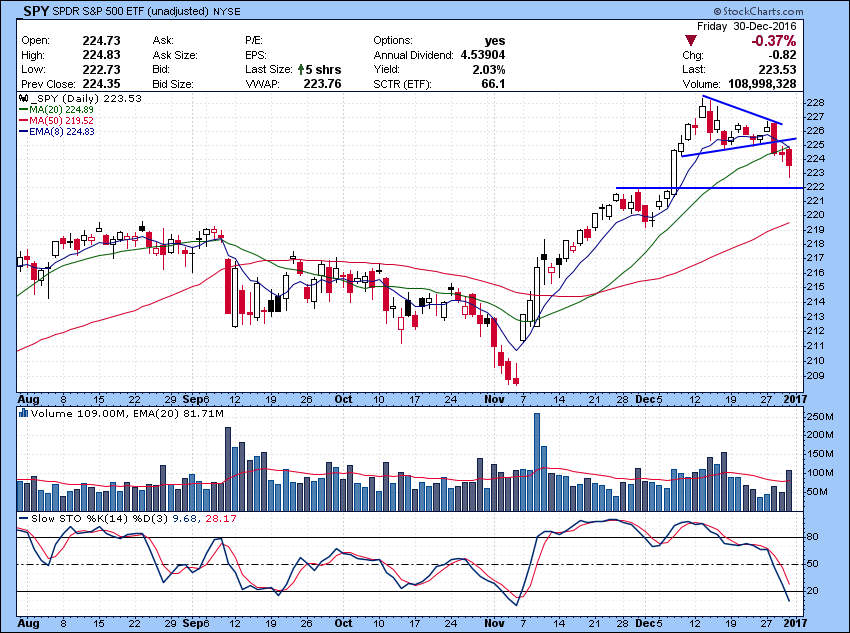Click the Low value 222.73
850x633 pixels.
click(101, 69)
